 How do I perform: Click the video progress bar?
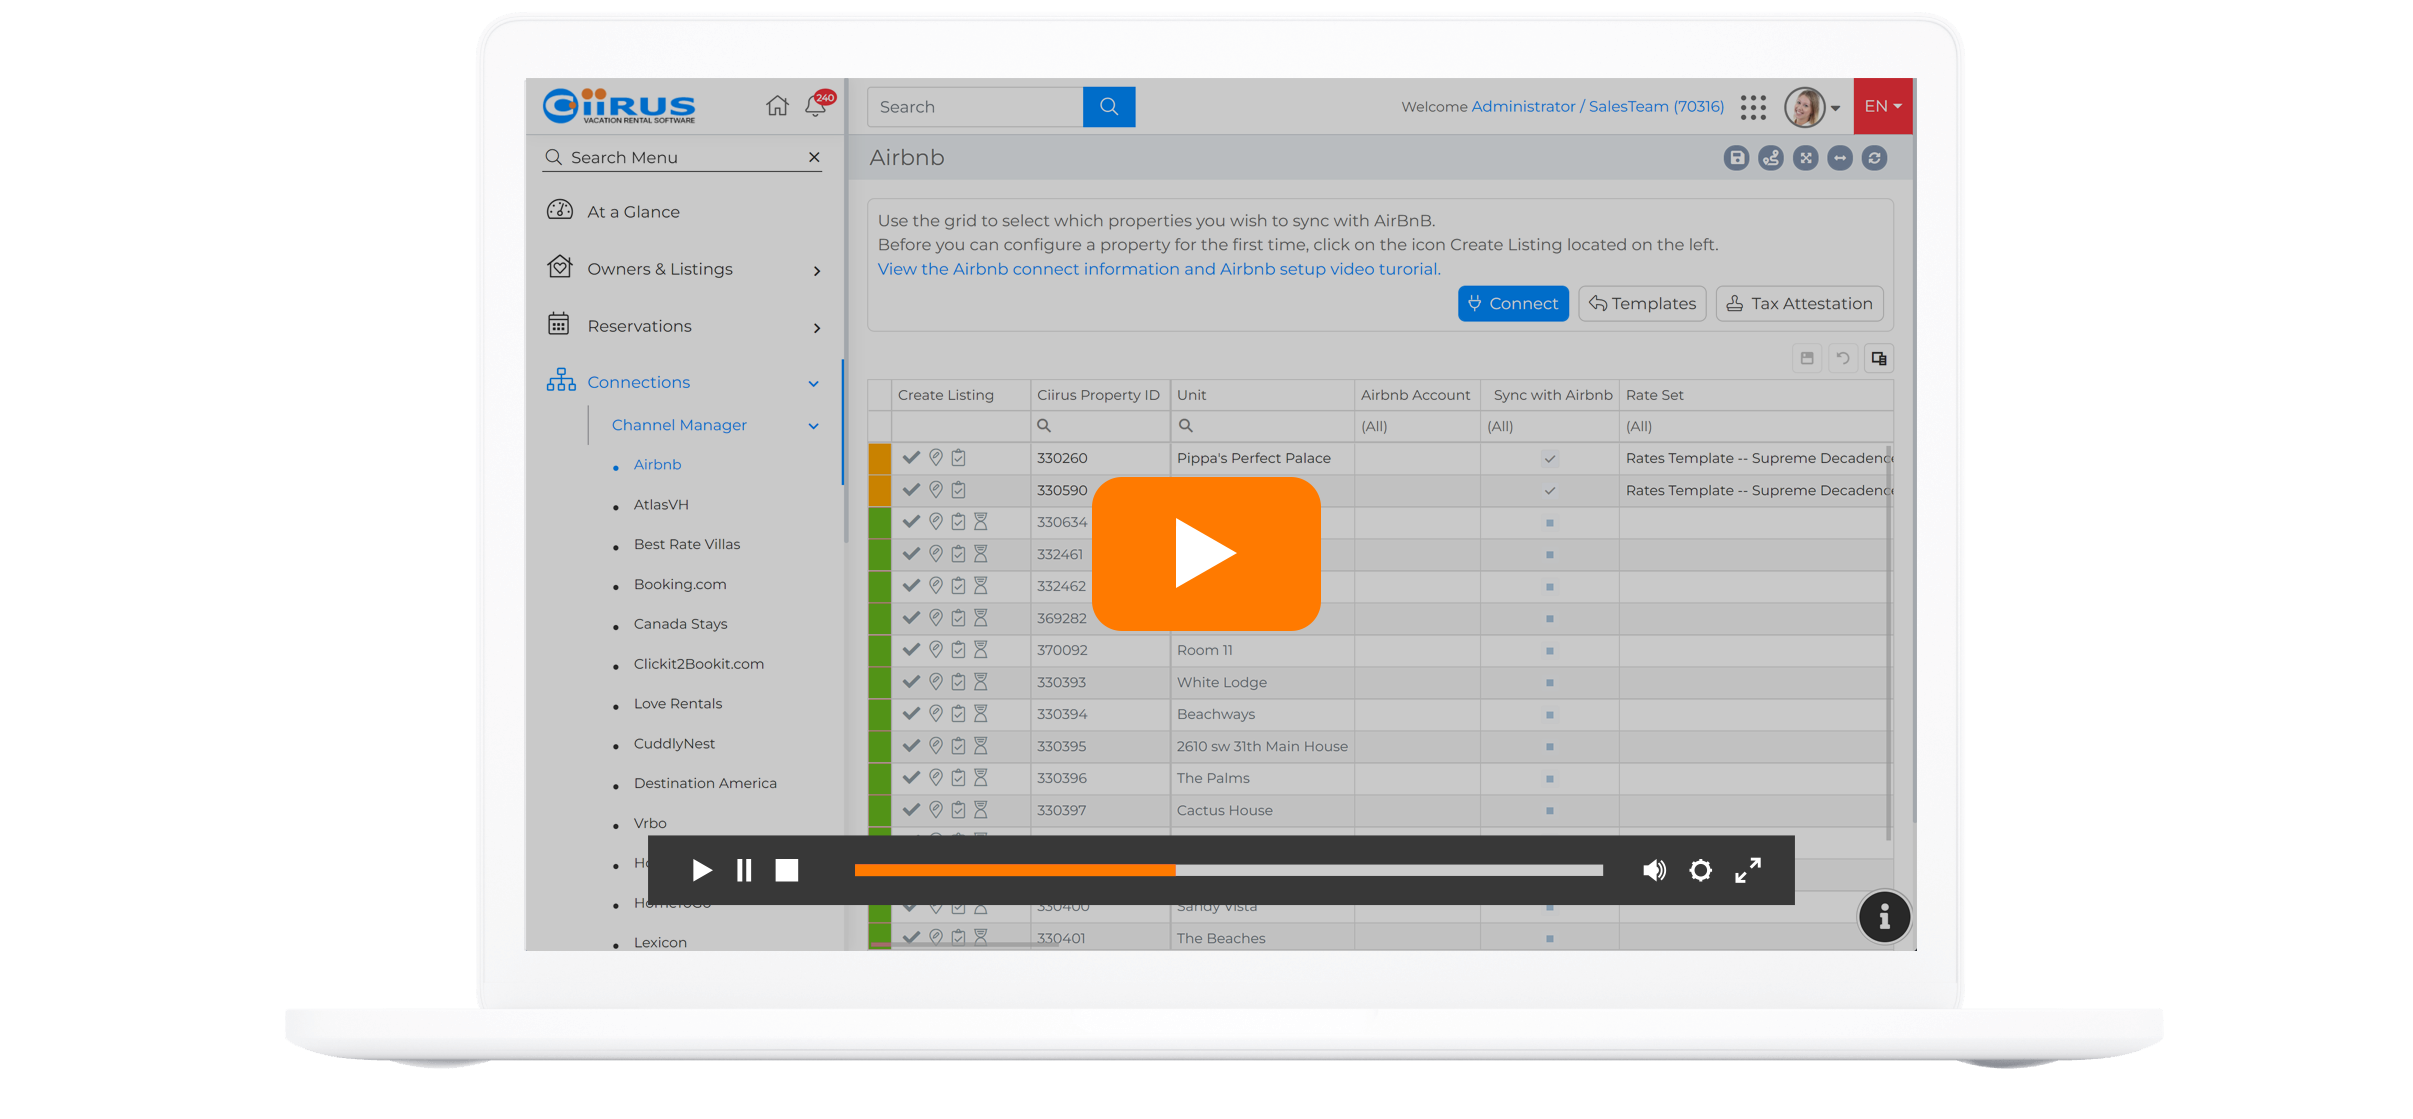[x=1229, y=870]
